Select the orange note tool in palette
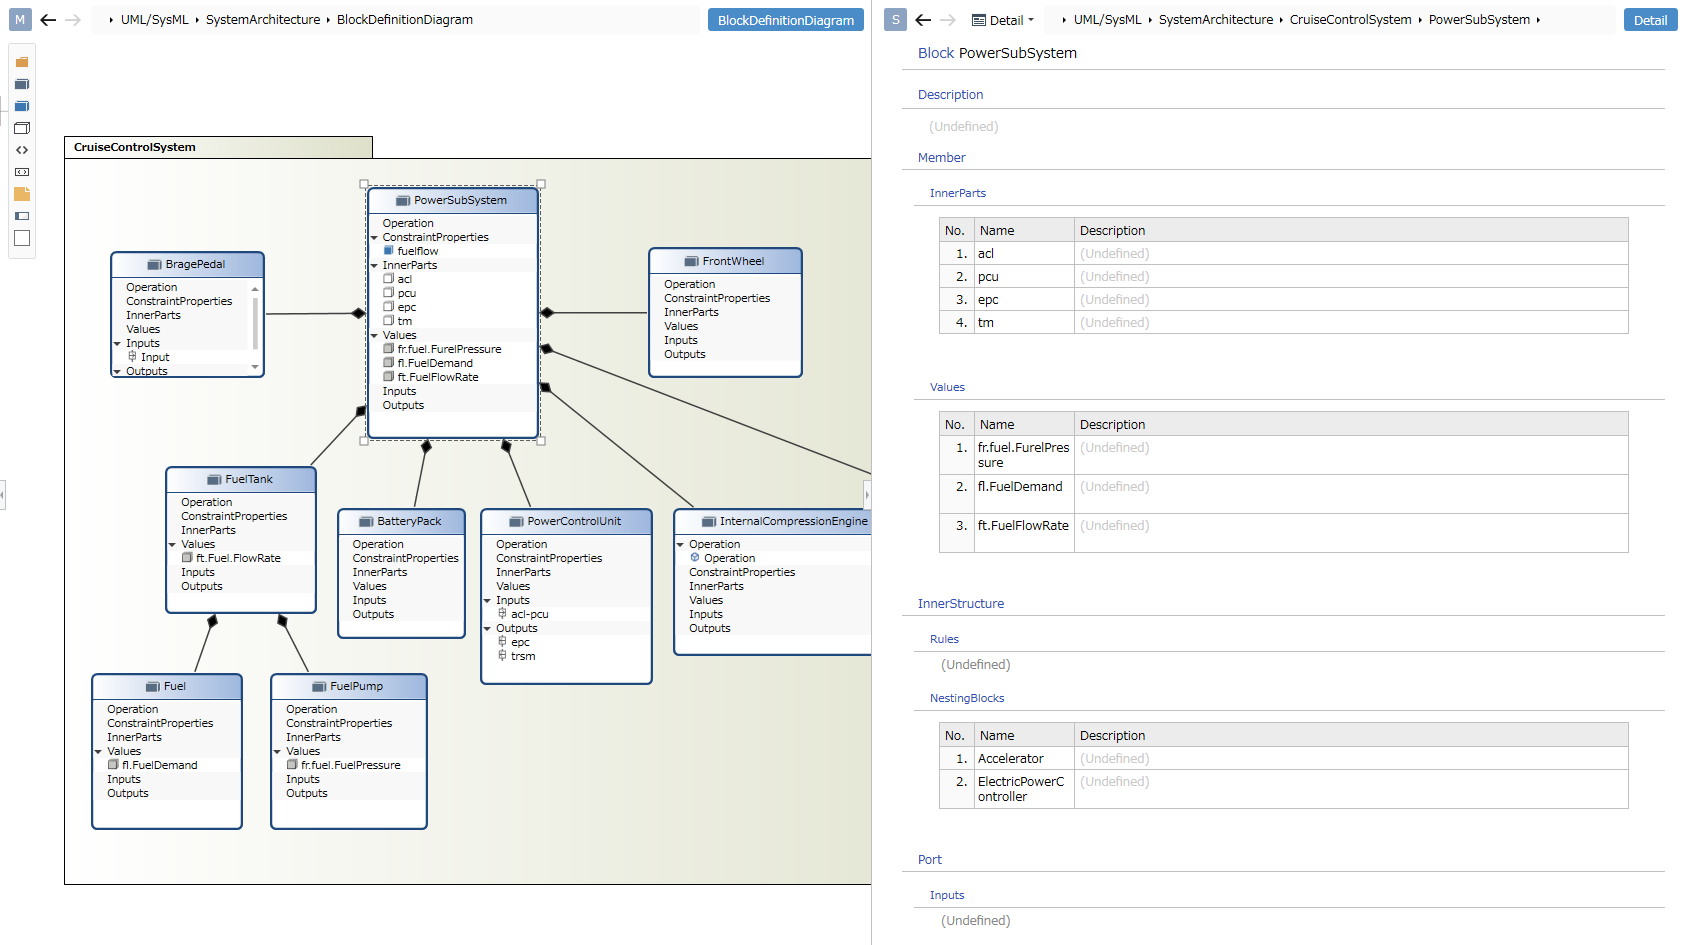This screenshot has width=1683, height=945. click(22, 194)
